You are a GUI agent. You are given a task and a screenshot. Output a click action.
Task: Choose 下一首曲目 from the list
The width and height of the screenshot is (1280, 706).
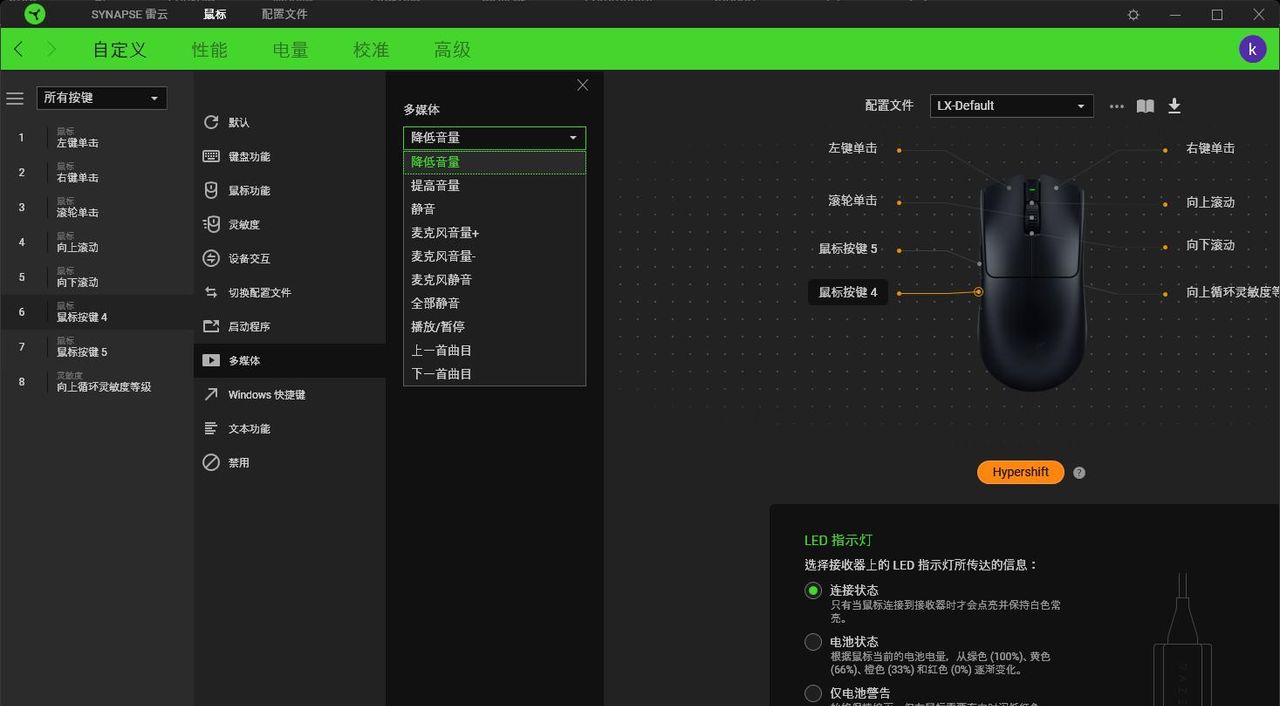coord(494,374)
